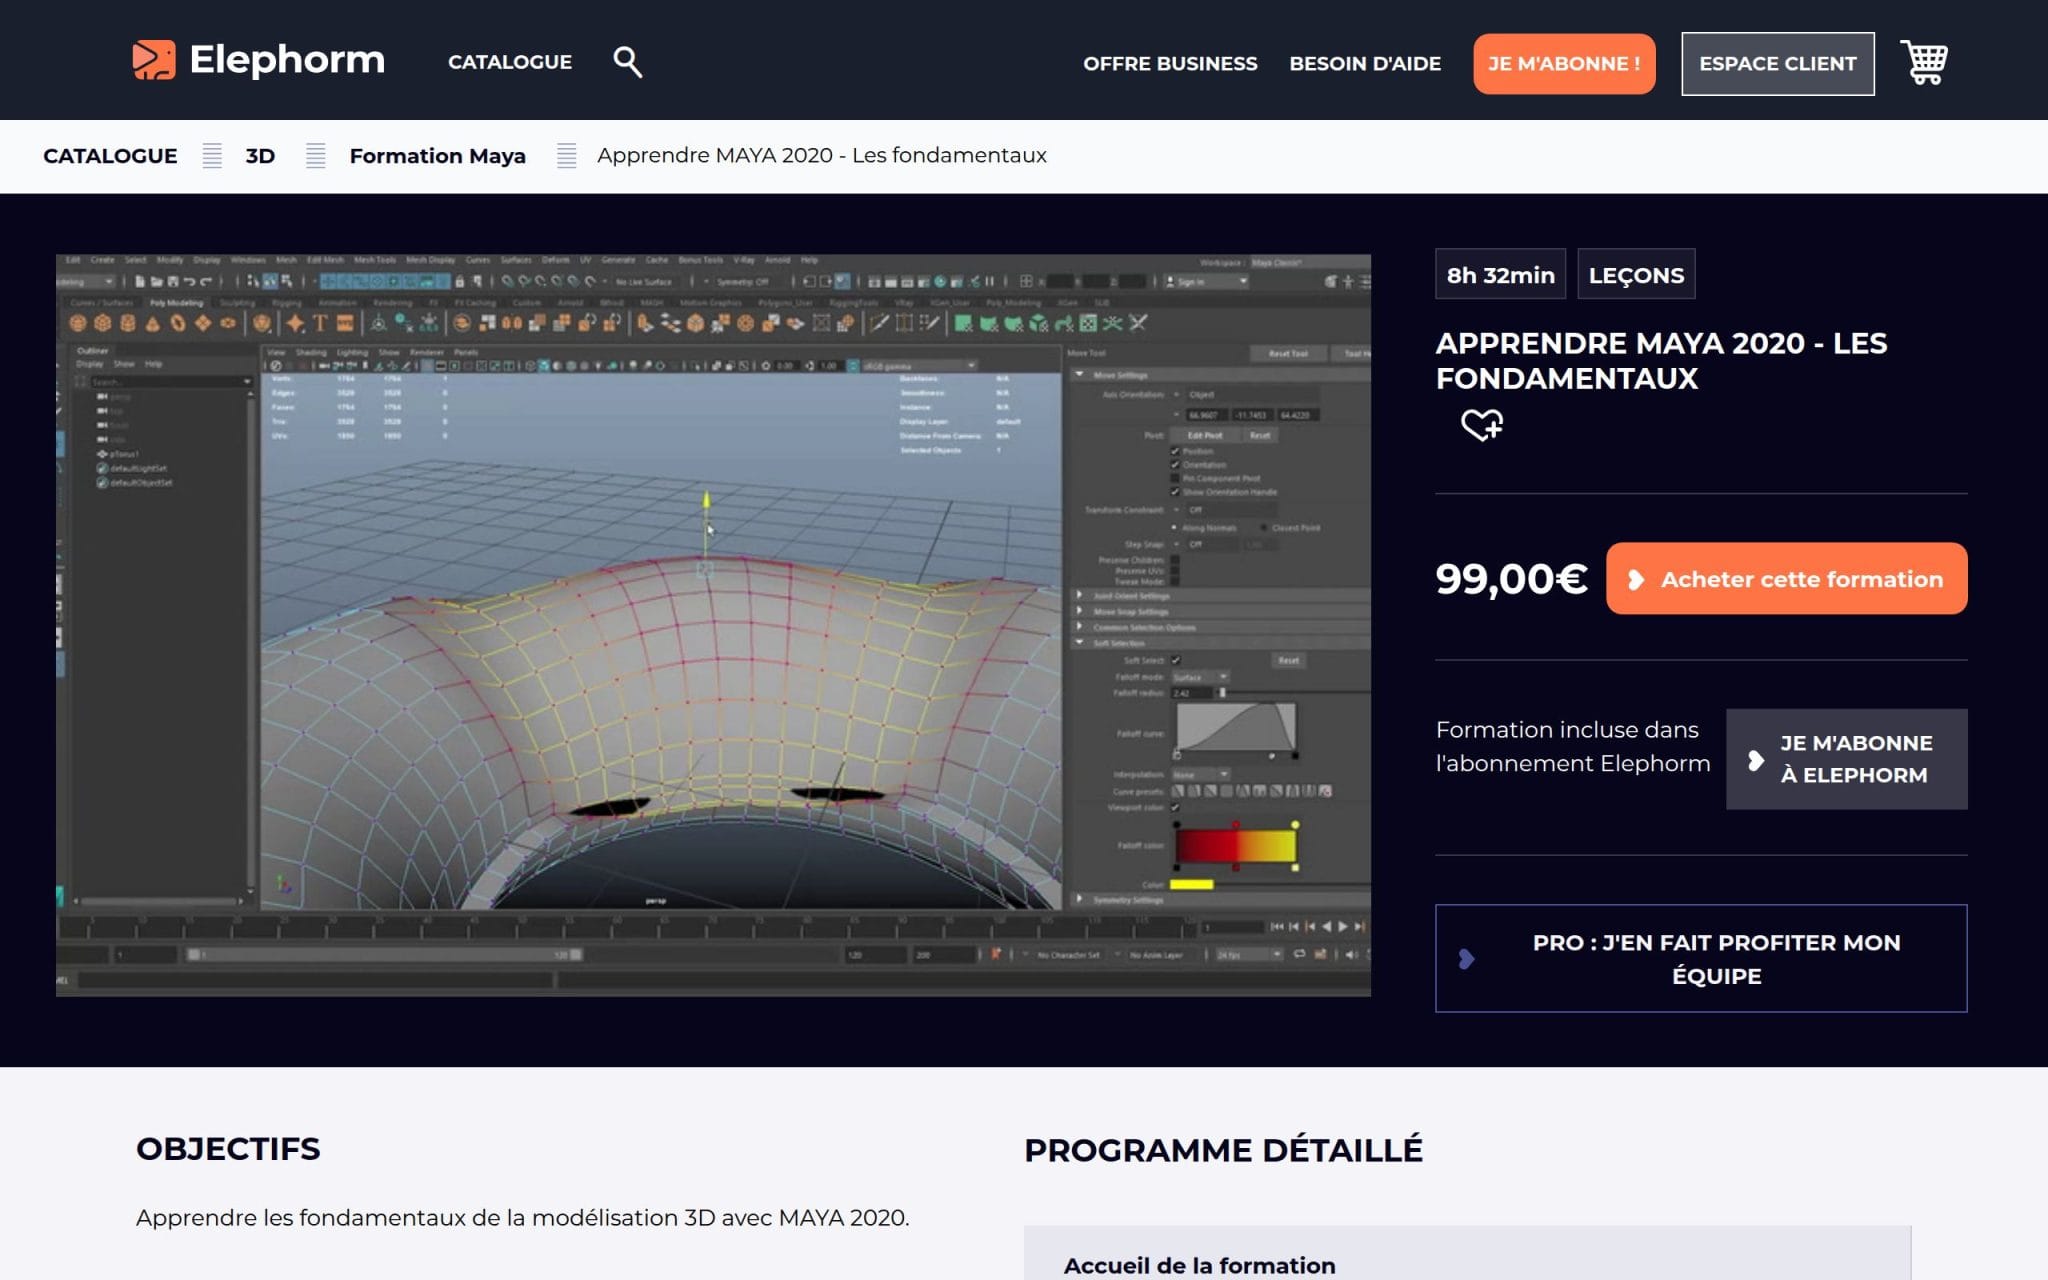The width and height of the screenshot is (2048, 1280).
Task: Open the CATALOGUE menu in header
Action: (510, 62)
